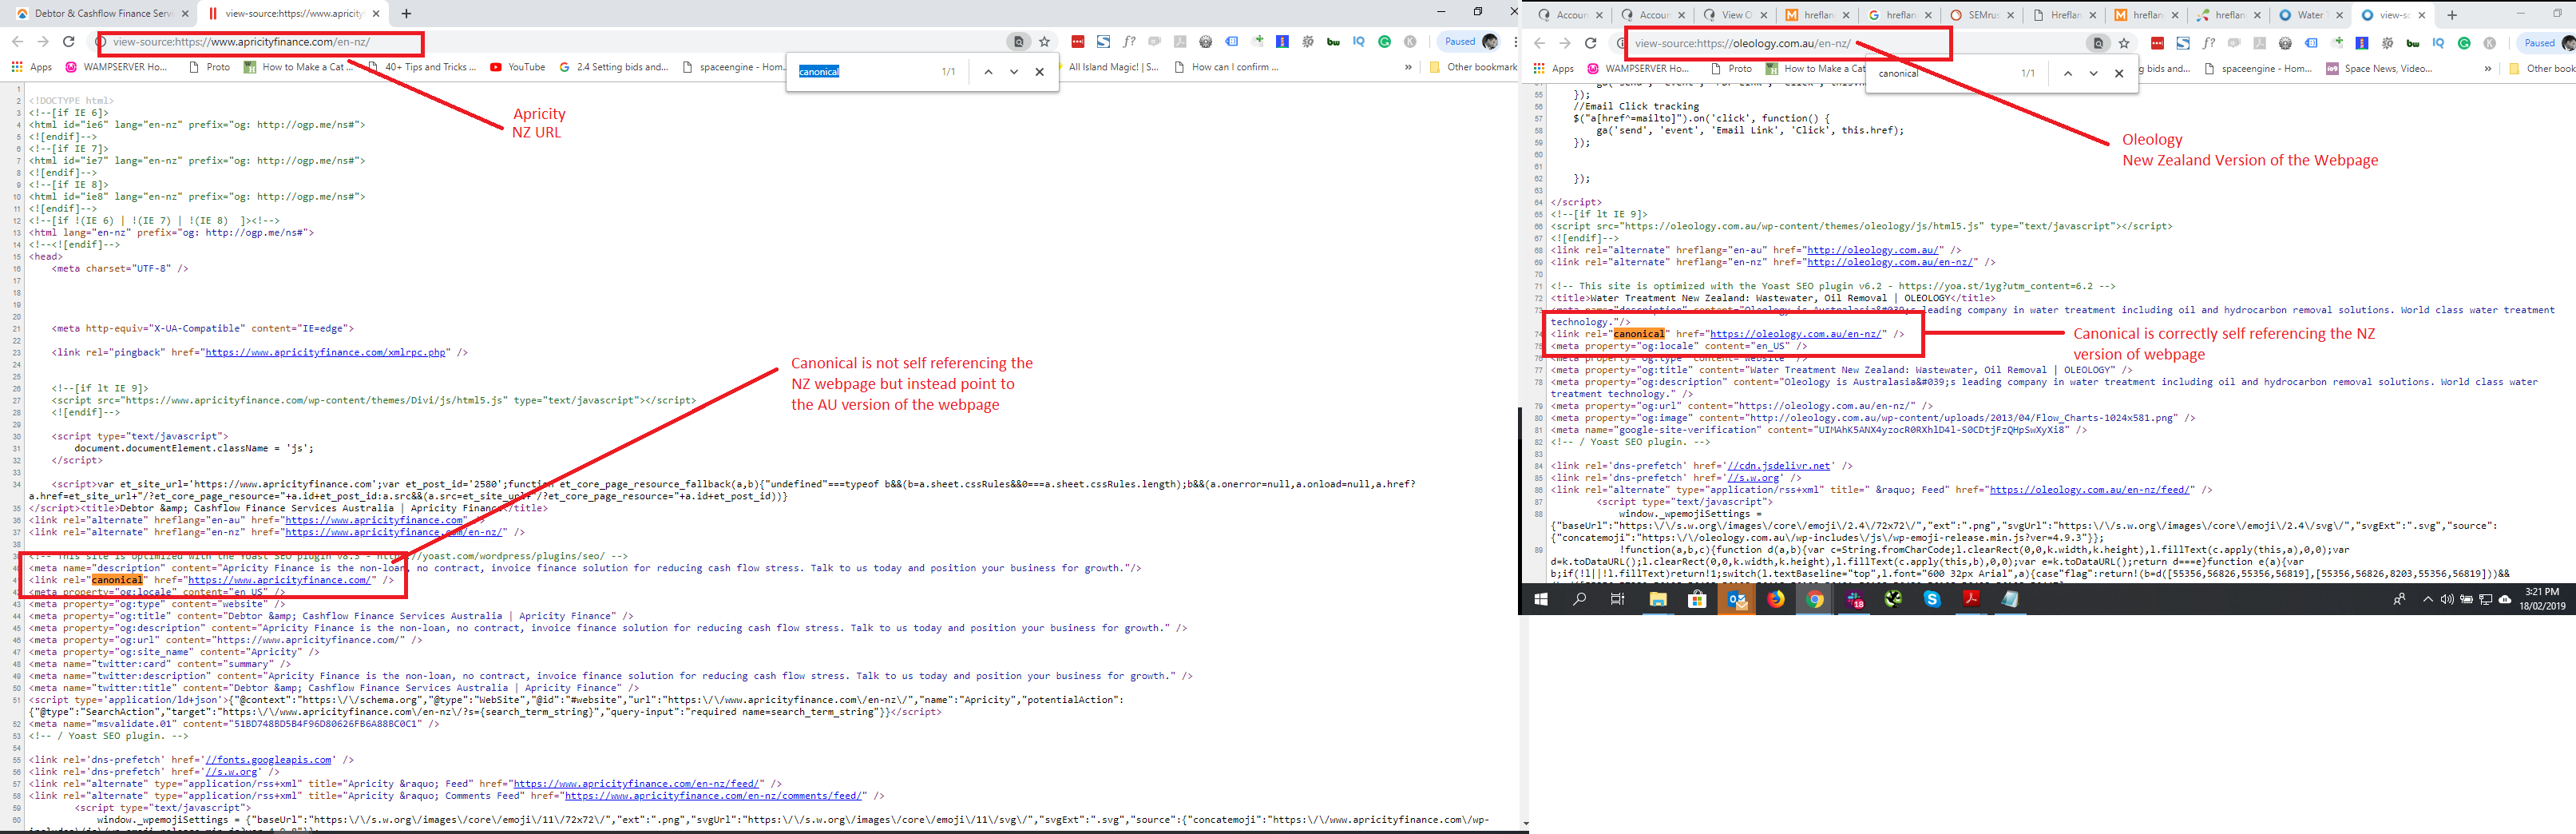Click canonical href apricityfinance.com link
Viewport: 2576px width, 834px height.
pos(282,580)
